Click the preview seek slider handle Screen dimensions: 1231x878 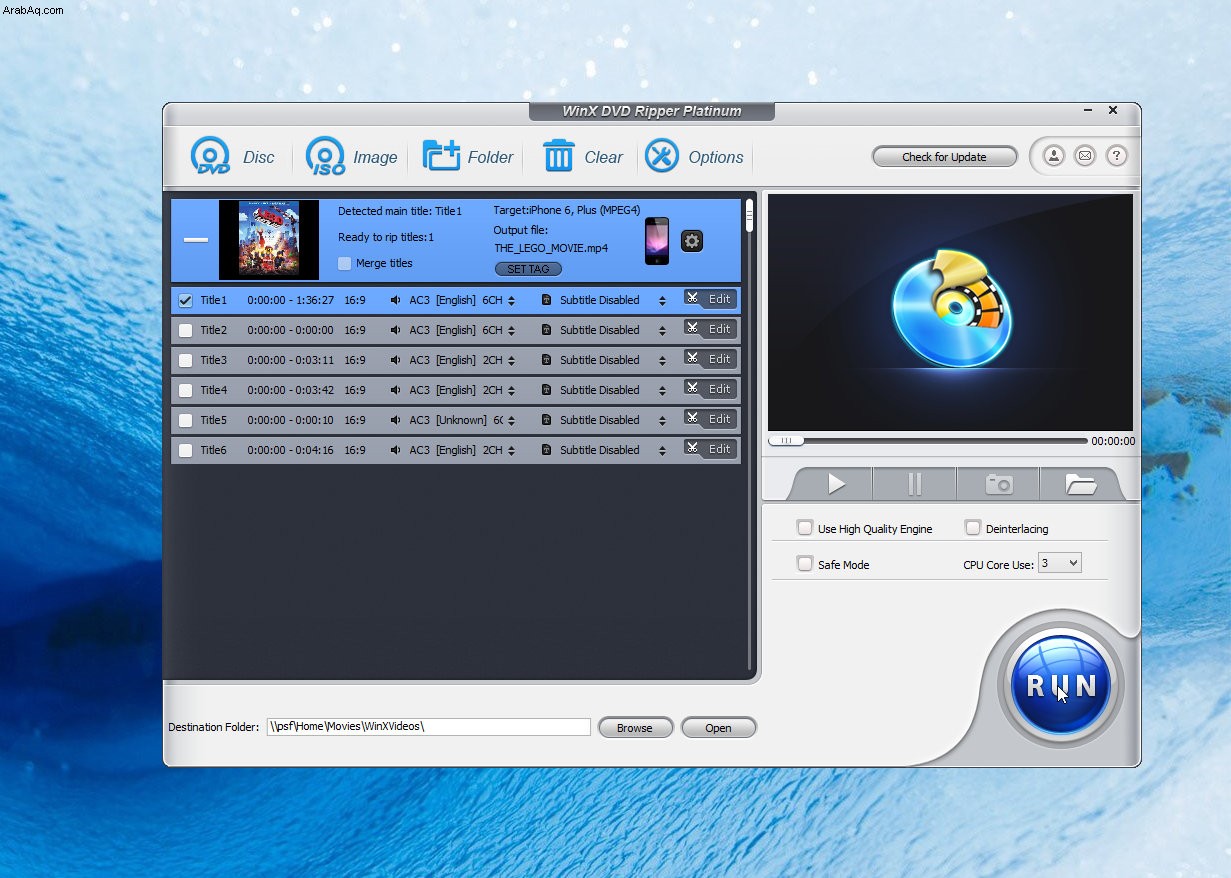(x=787, y=440)
